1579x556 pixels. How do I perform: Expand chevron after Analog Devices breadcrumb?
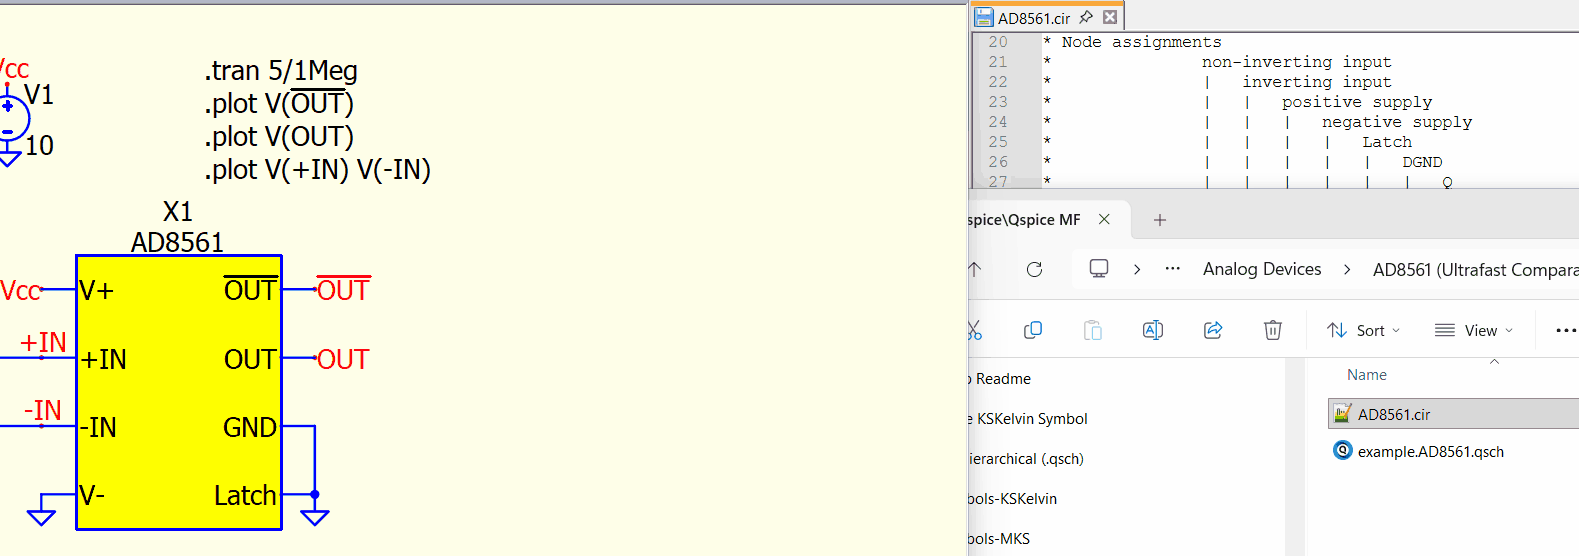point(1347,269)
